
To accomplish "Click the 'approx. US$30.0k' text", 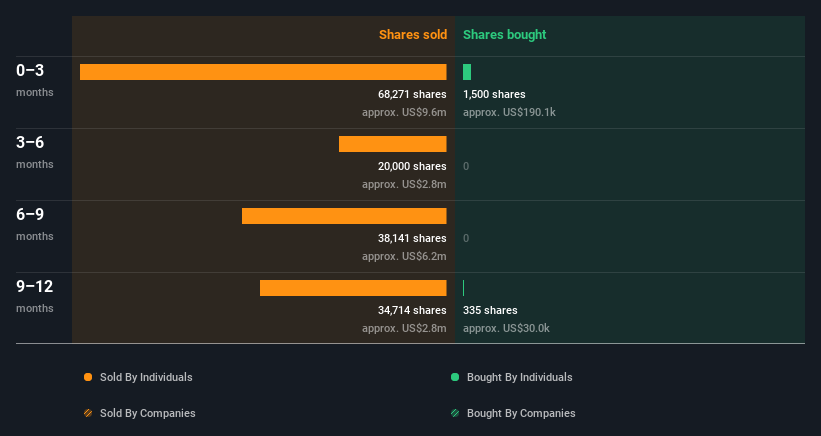I will [x=506, y=329].
